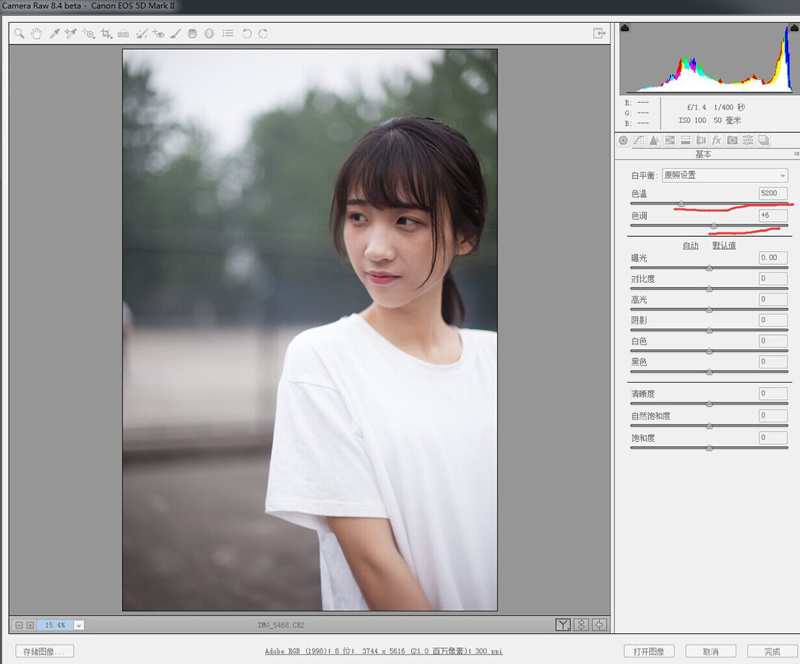Adjust the 色温 slider handle

coord(681,204)
